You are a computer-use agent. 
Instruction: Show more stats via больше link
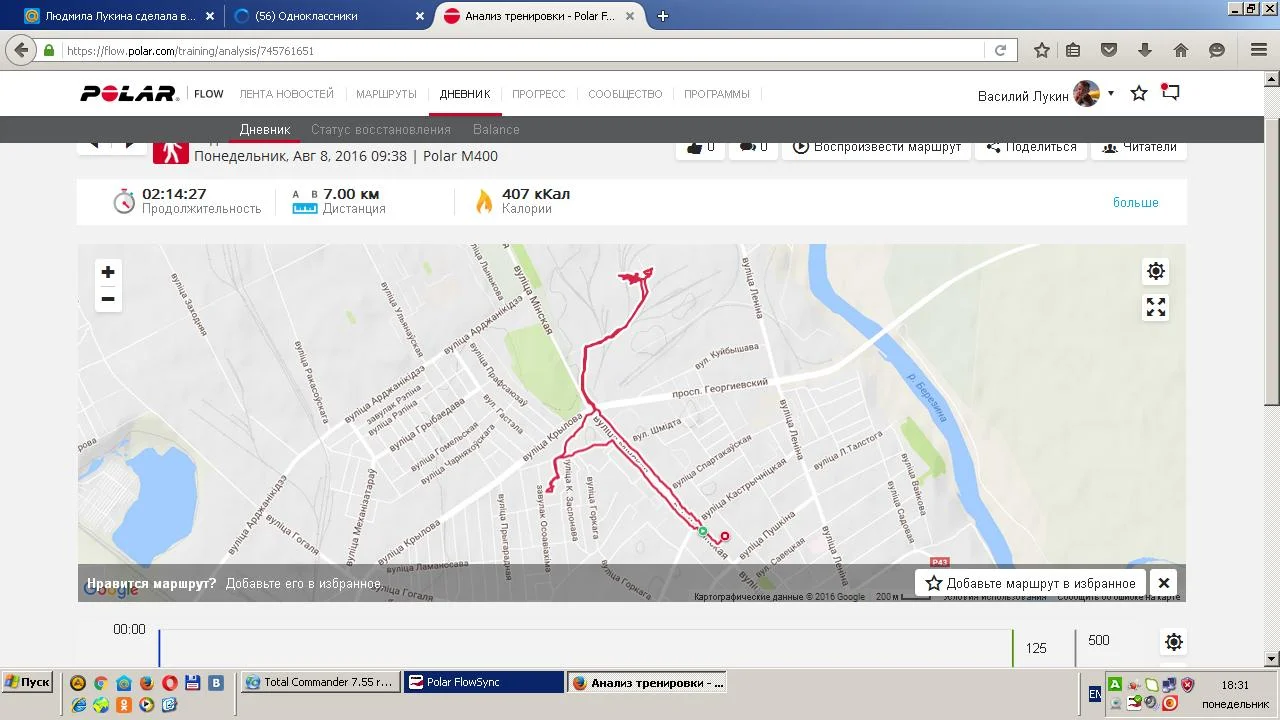click(x=1135, y=203)
